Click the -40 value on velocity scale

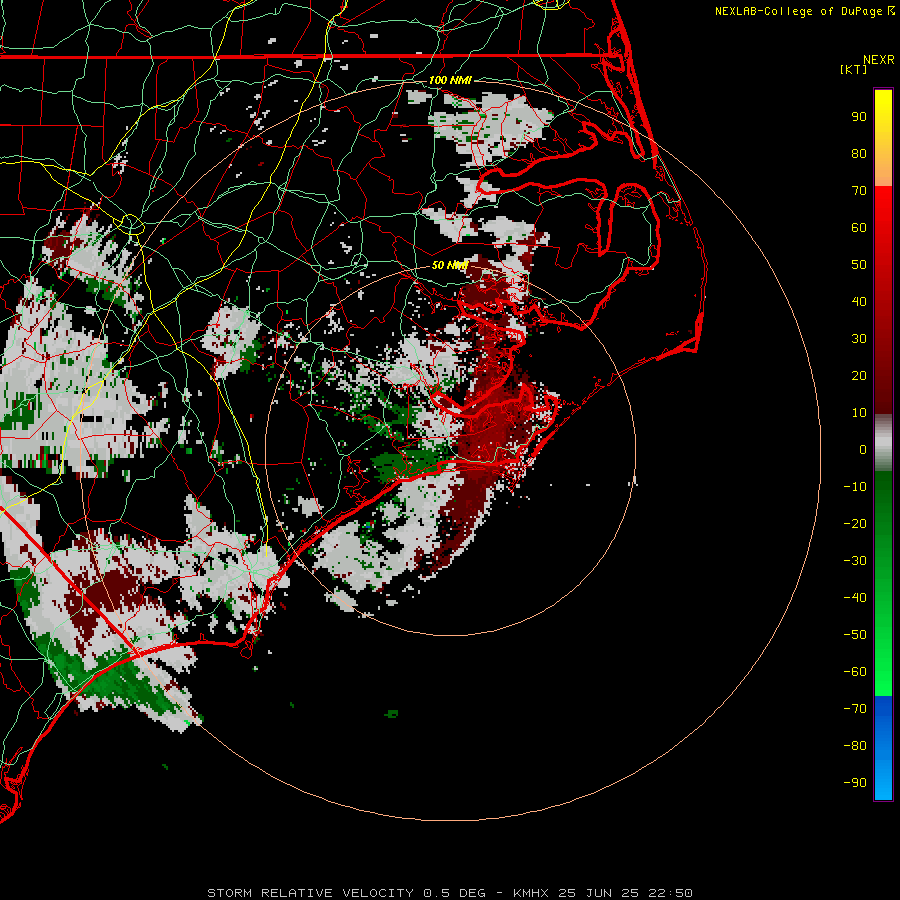(x=855, y=598)
